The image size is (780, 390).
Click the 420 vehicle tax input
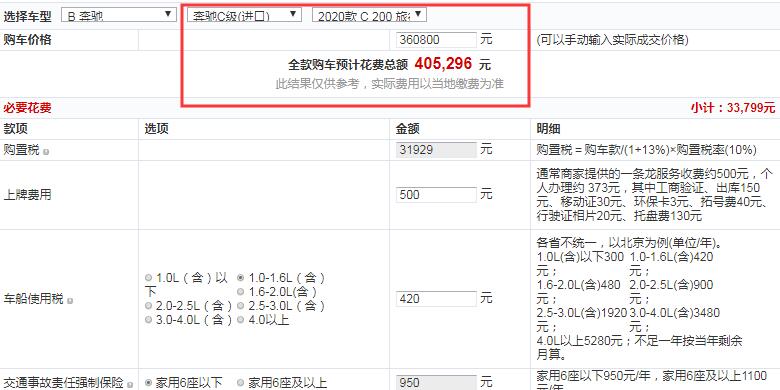pyautogui.click(x=436, y=299)
